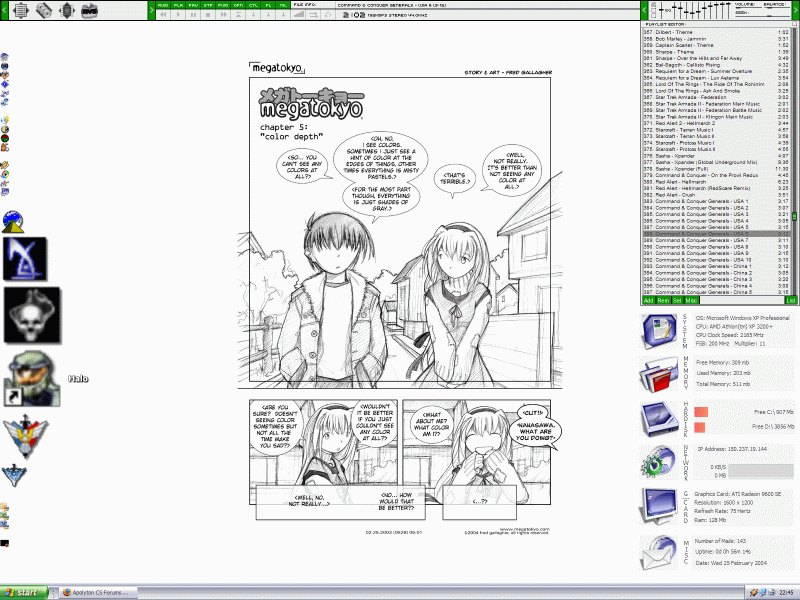This screenshot has height=600, width=800.
Task: Collapse the equalizer panel with its left green arrow
Action: click(644, 10)
